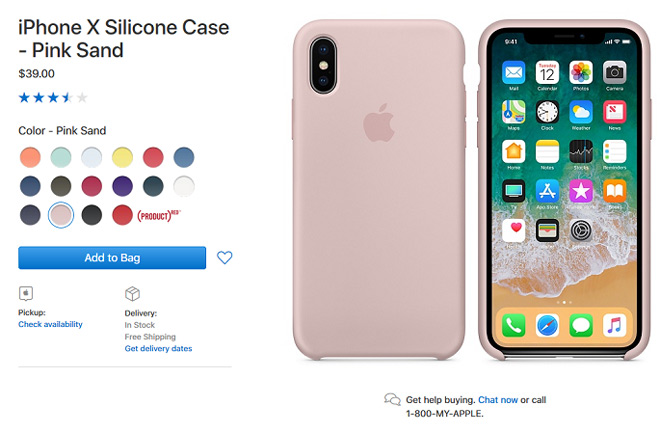Click the Apple Store pickup icon

point(26,293)
